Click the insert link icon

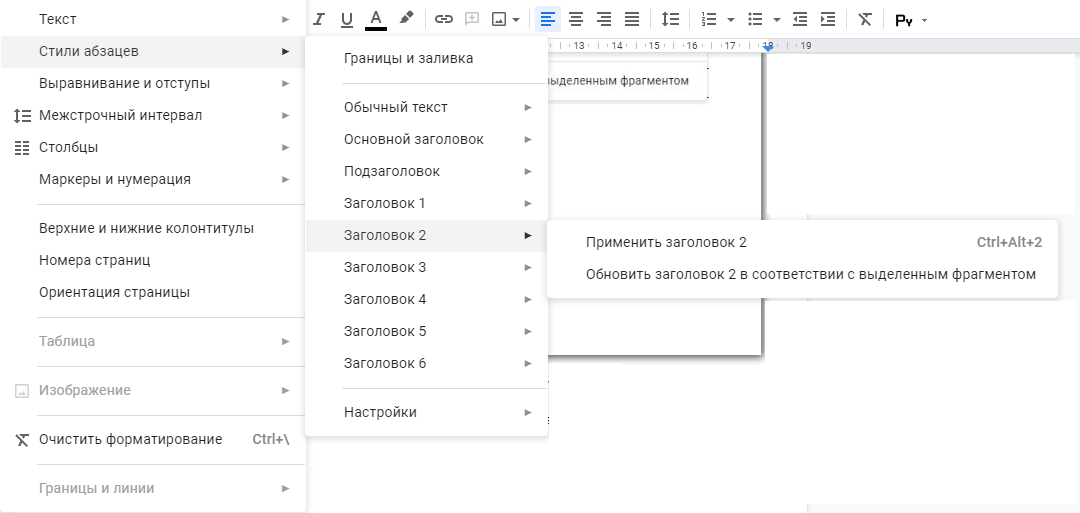[x=443, y=19]
